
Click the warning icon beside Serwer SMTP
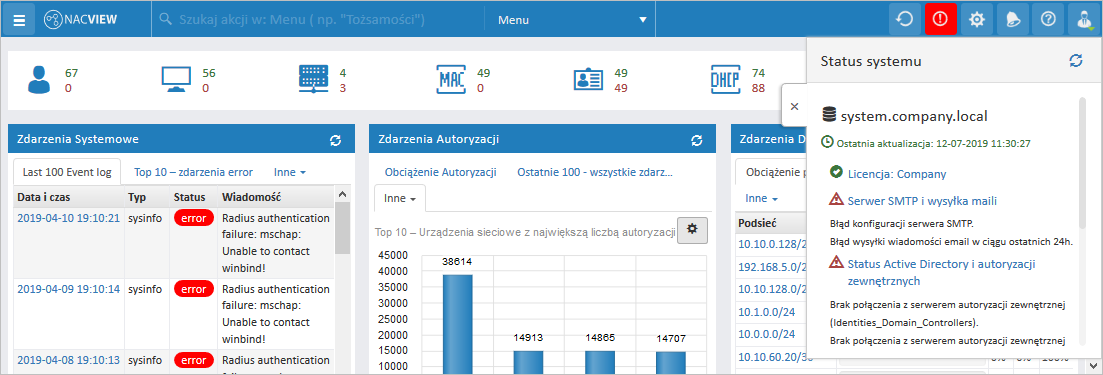point(836,199)
